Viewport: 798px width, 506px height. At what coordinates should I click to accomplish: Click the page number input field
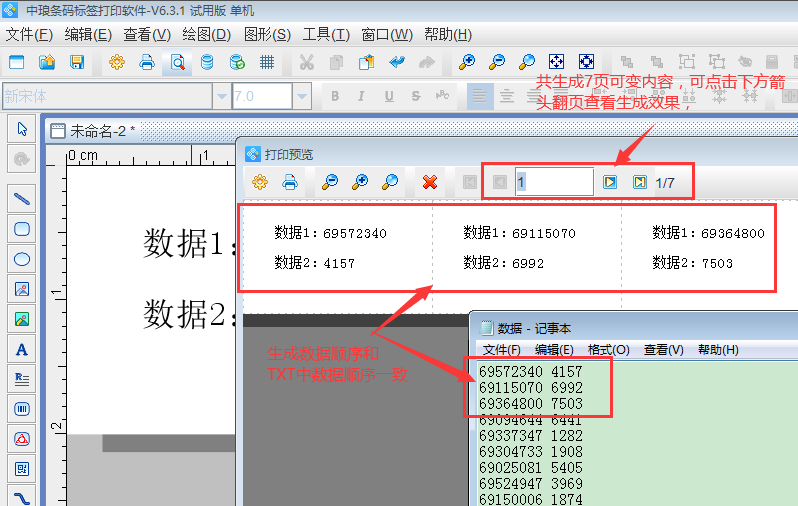point(554,182)
